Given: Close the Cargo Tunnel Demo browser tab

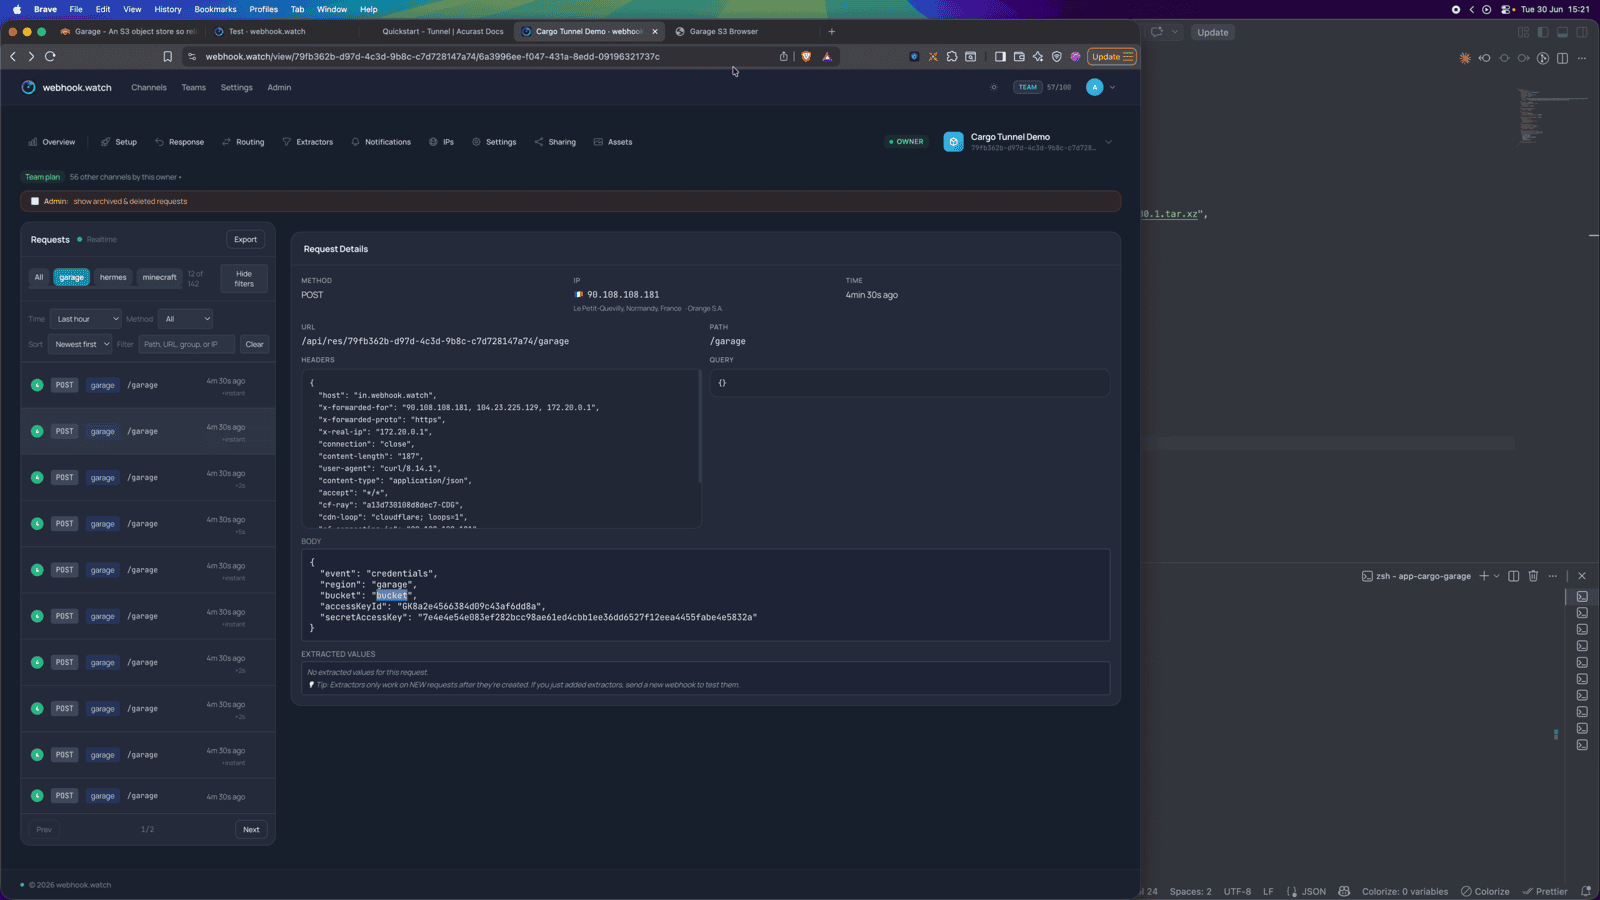Looking at the screenshot, I should pos(655,31).
